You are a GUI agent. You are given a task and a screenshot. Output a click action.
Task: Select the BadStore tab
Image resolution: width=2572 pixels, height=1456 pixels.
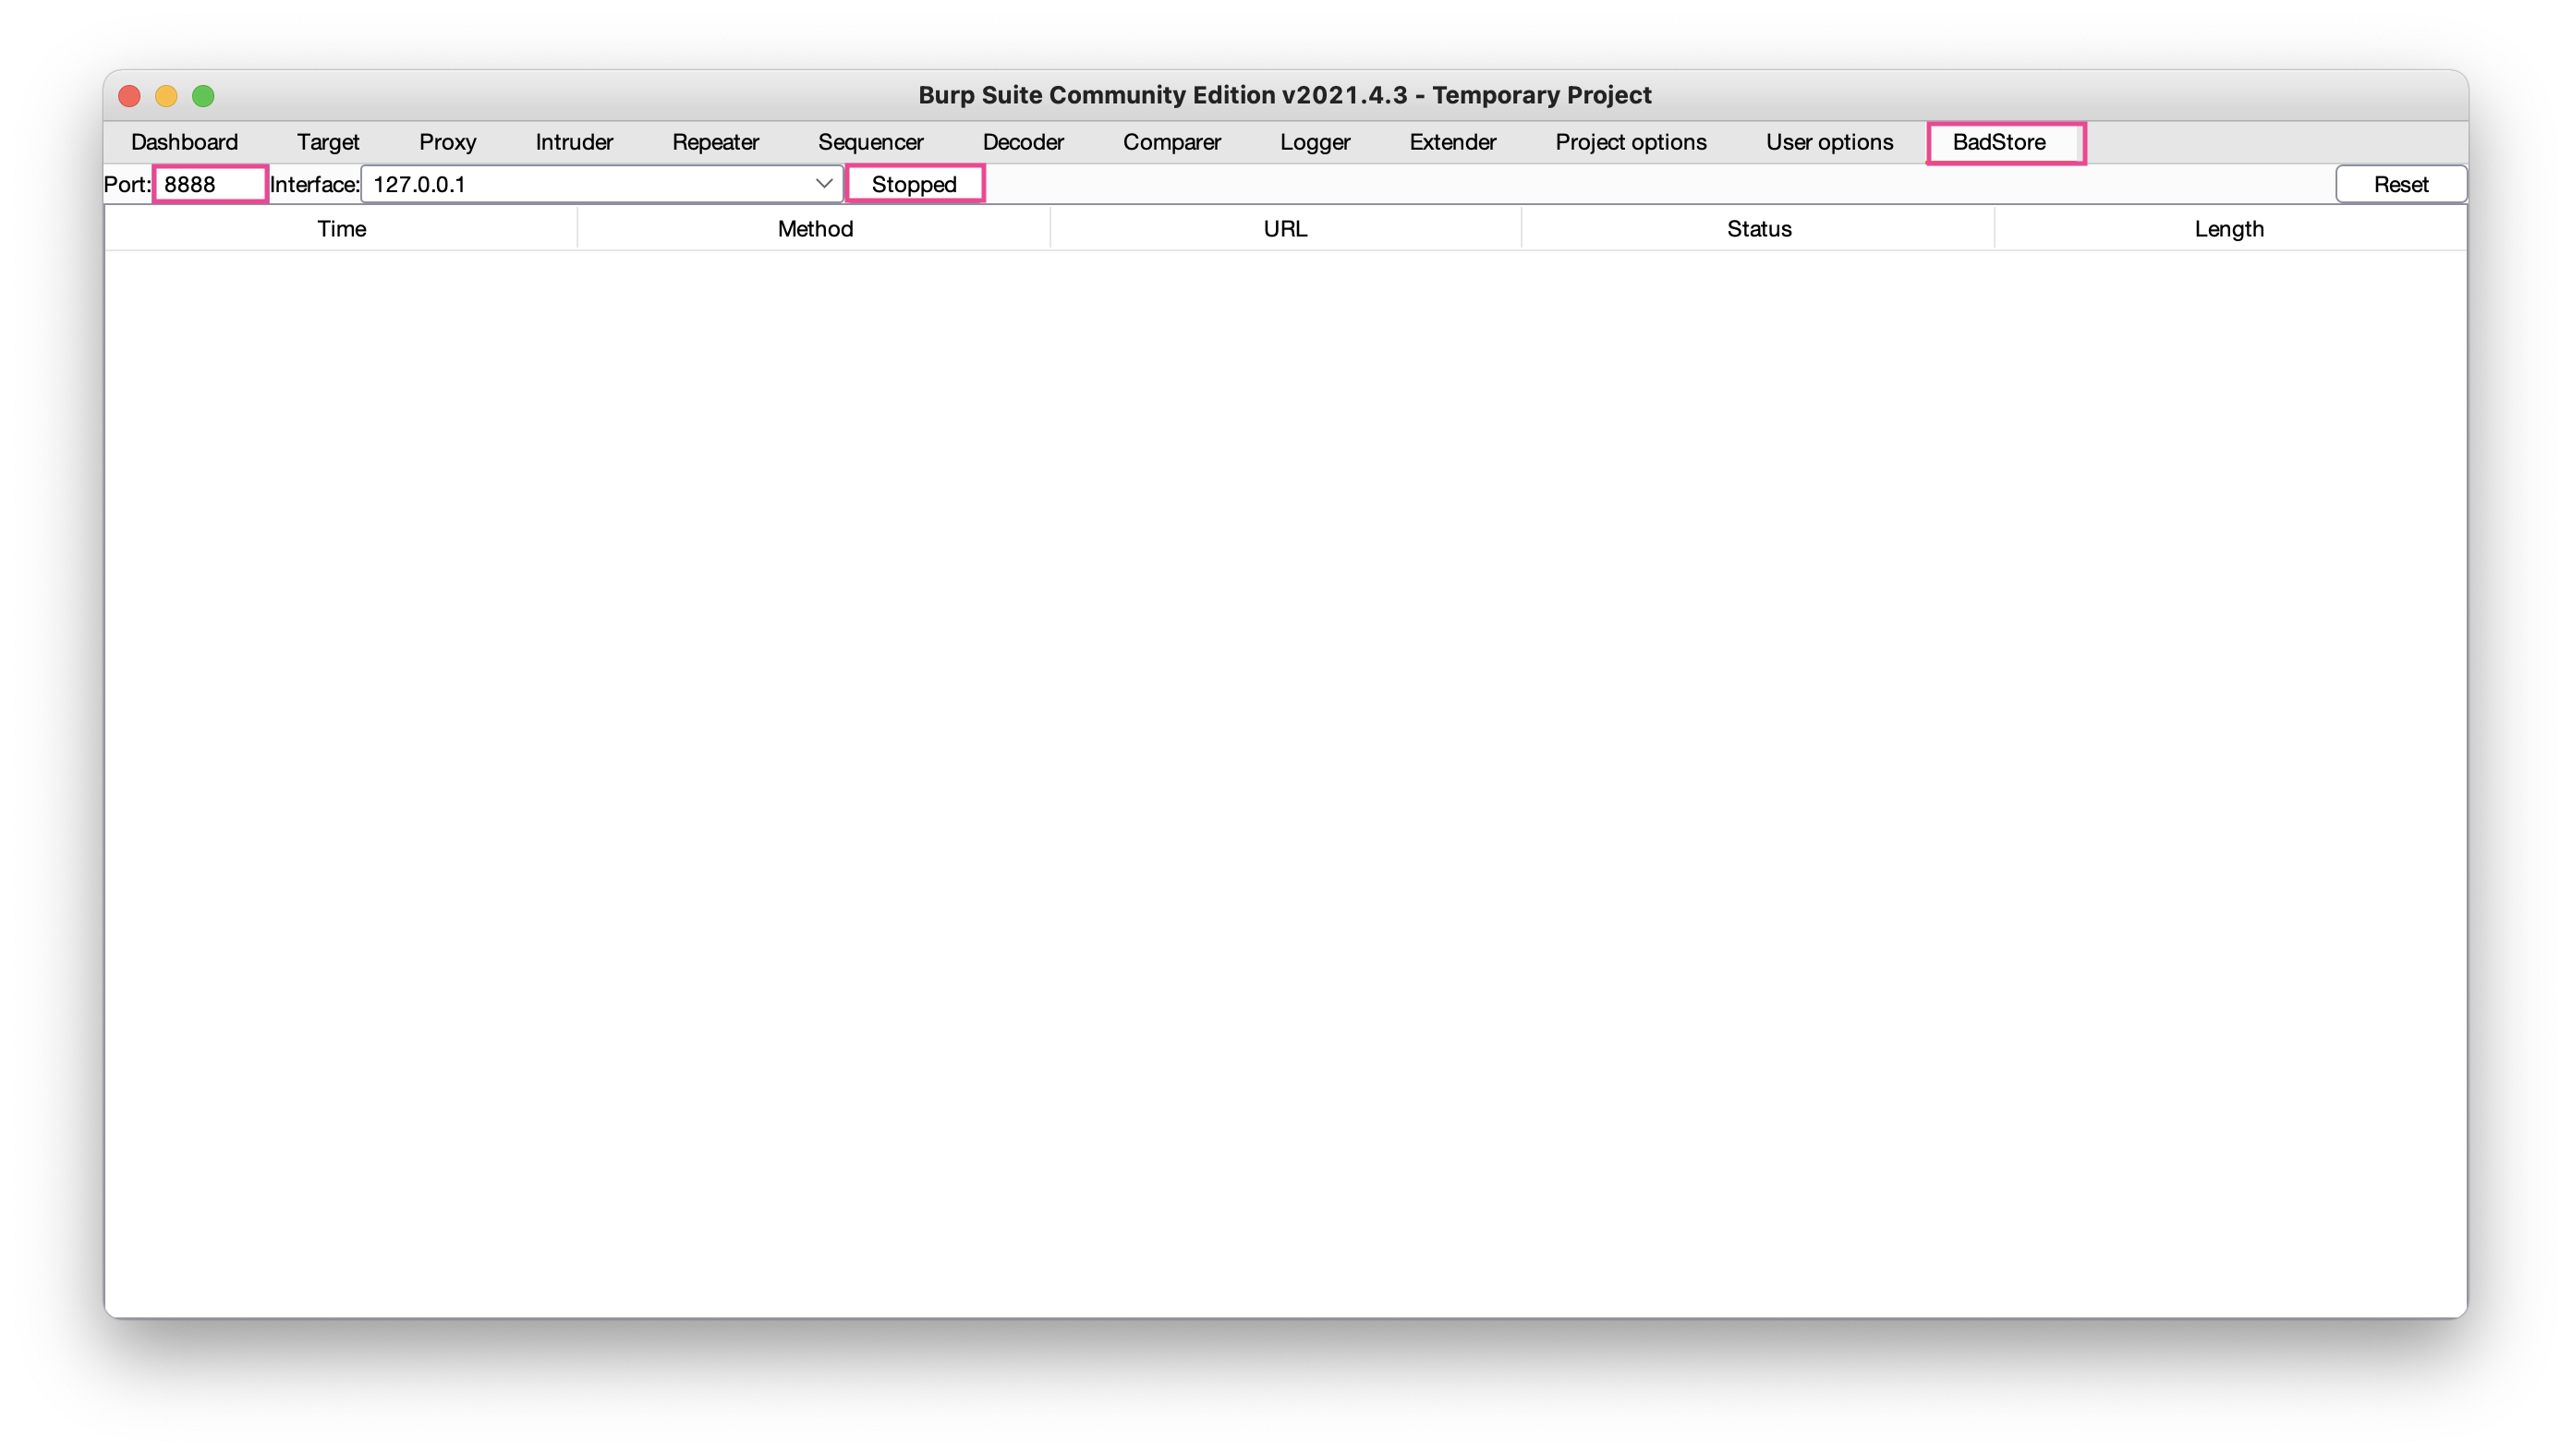pyautogui.click(x=1998, y=142)
